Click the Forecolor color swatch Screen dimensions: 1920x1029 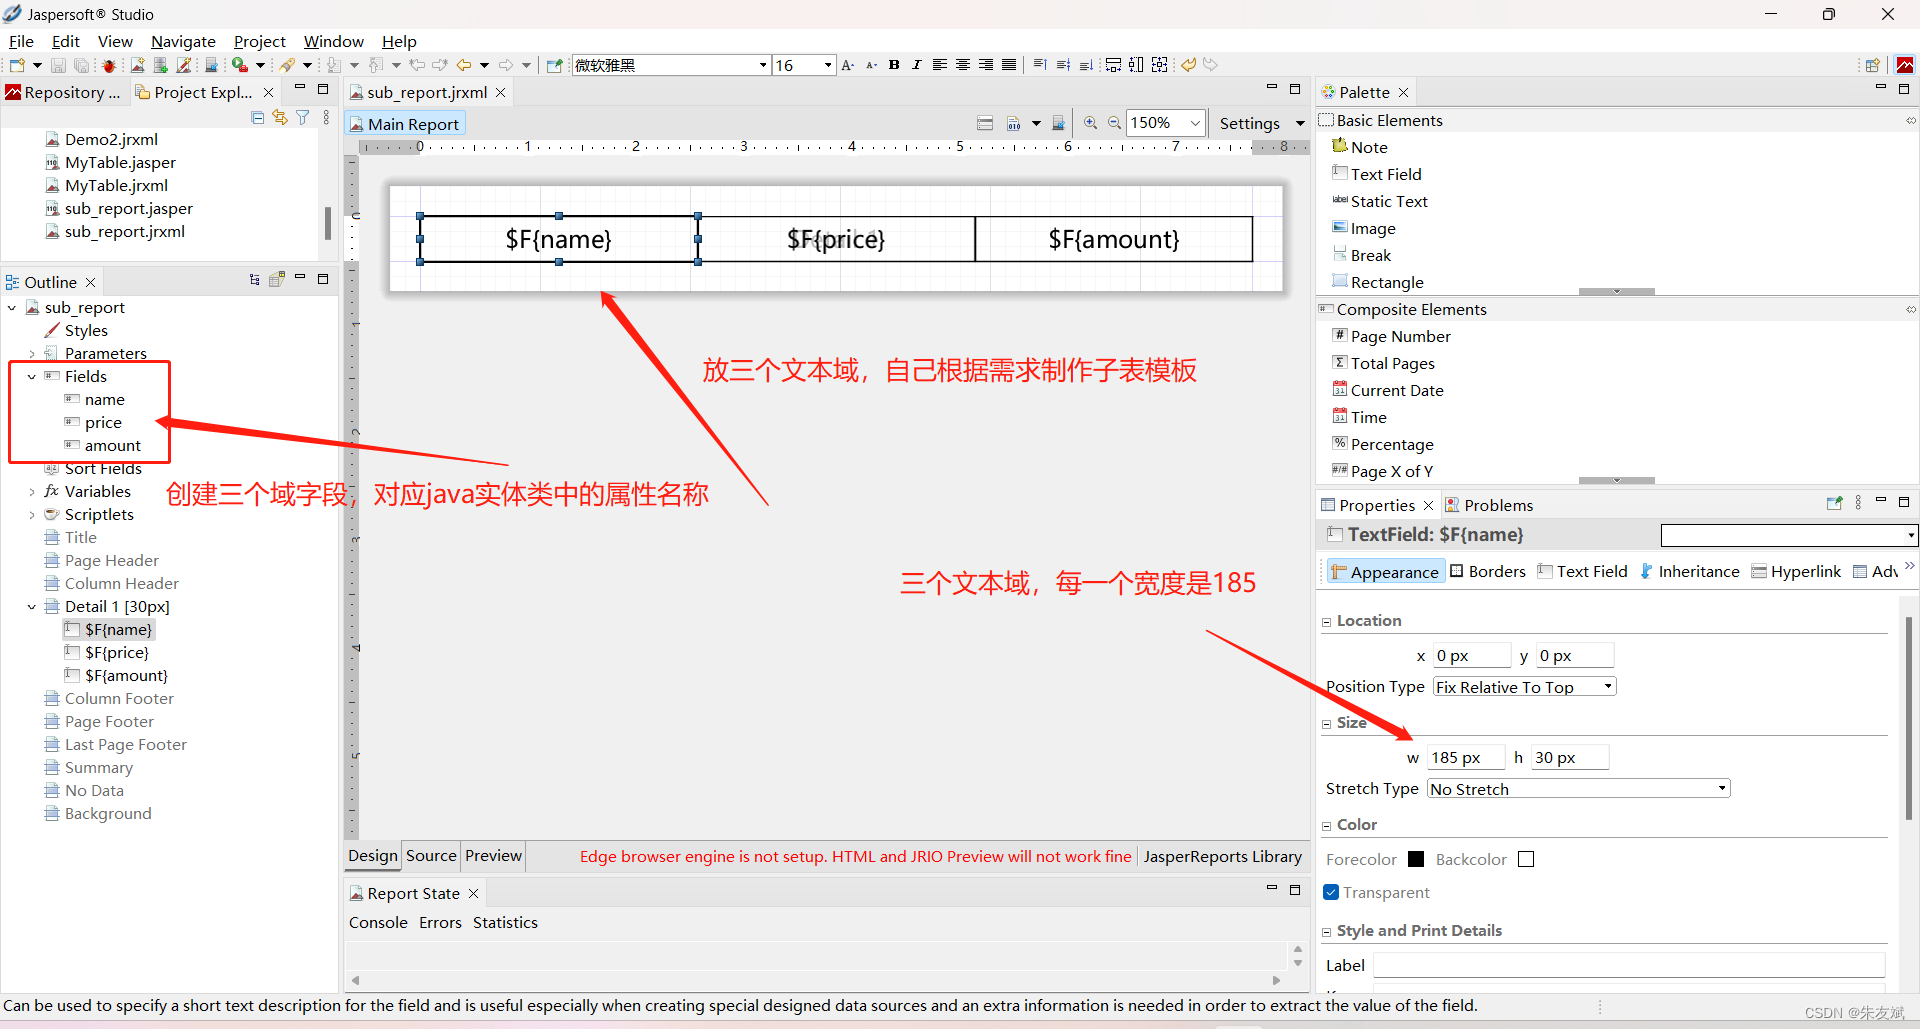click(1415, 859)
